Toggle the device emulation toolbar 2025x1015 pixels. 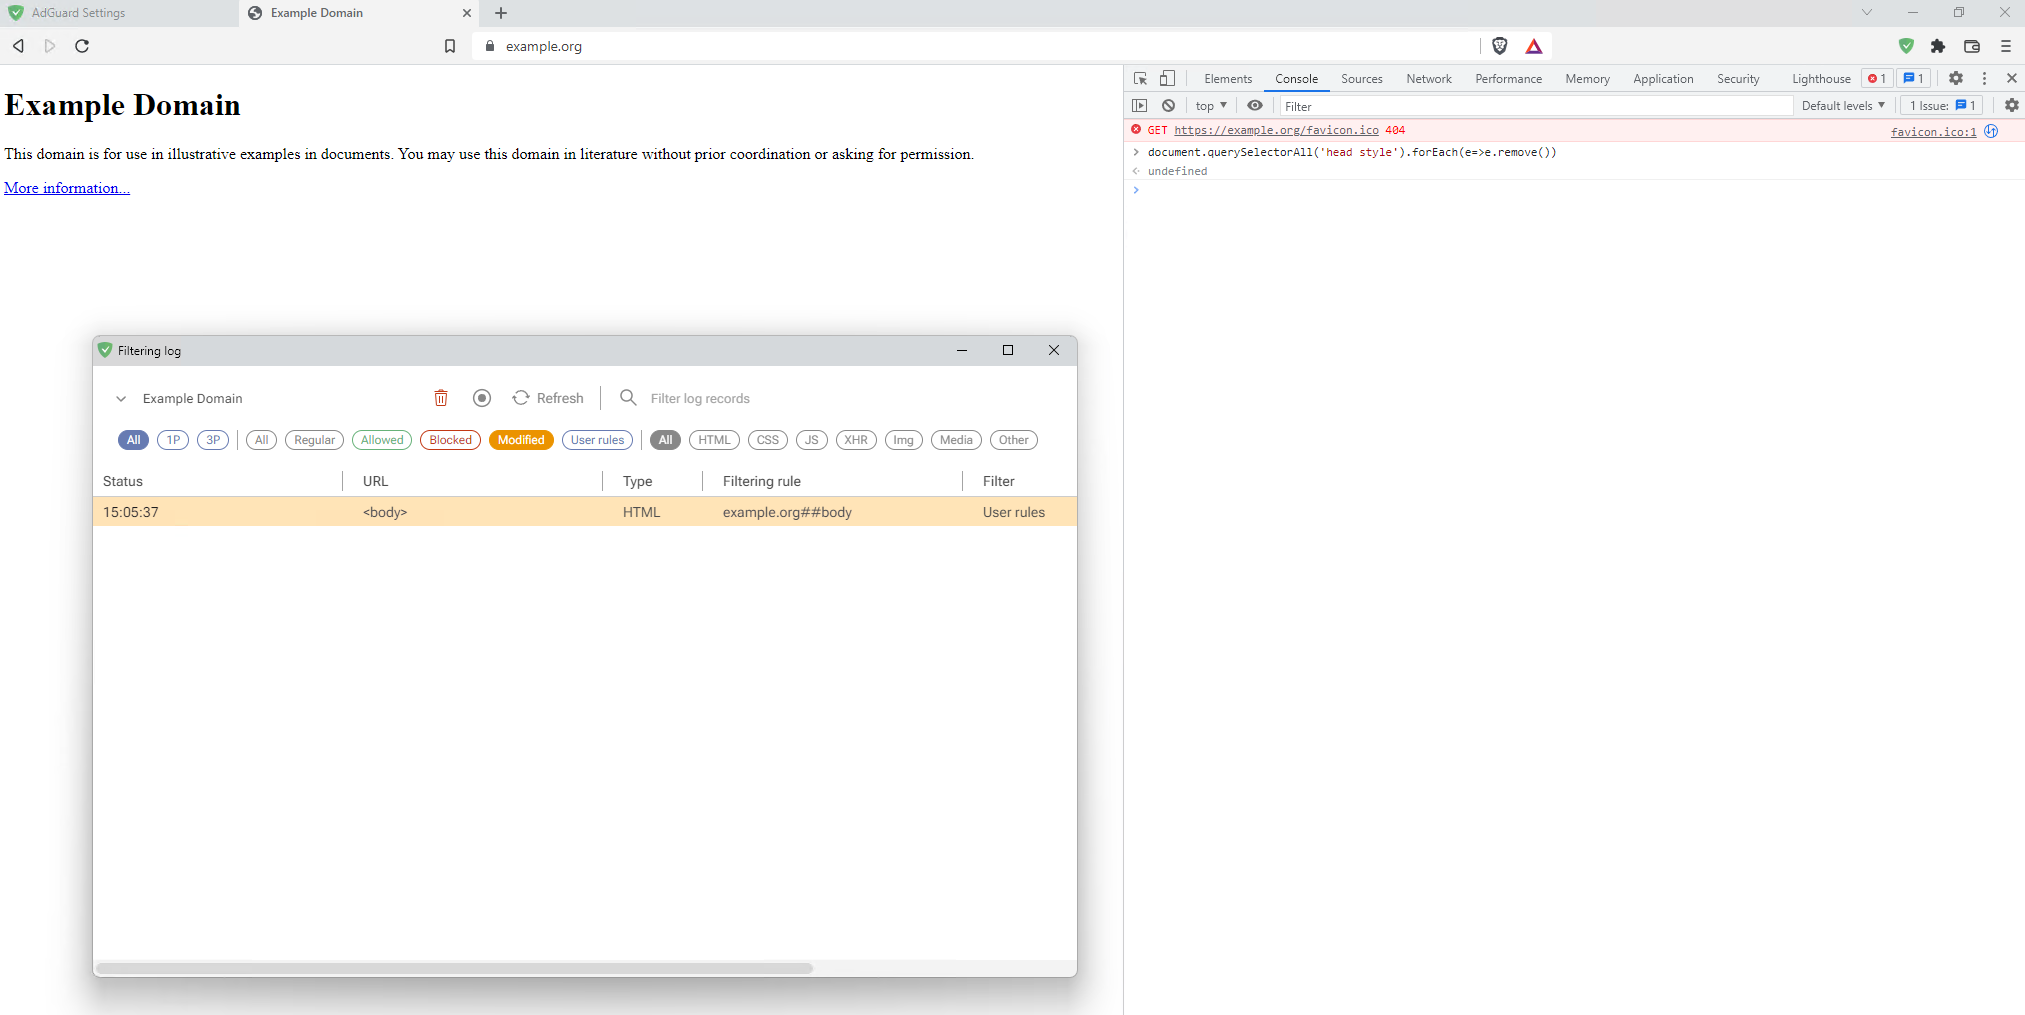coord(1166,78)
